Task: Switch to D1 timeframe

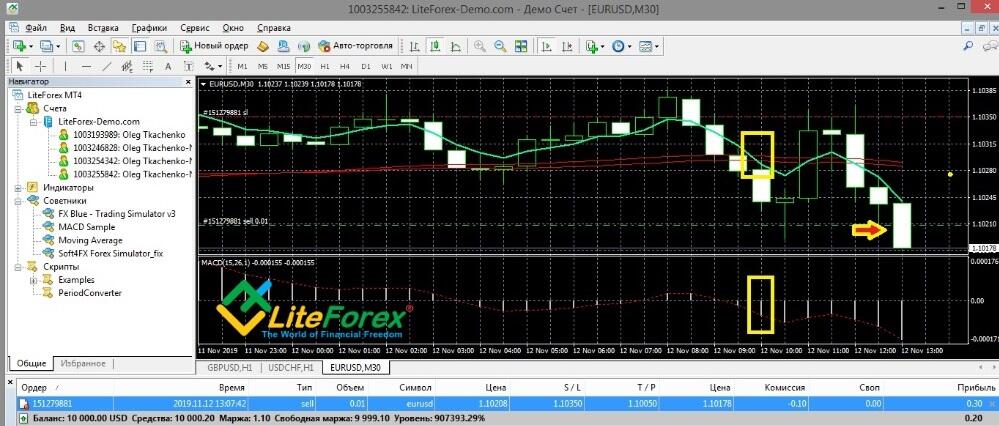Action: tap(366, 66)
